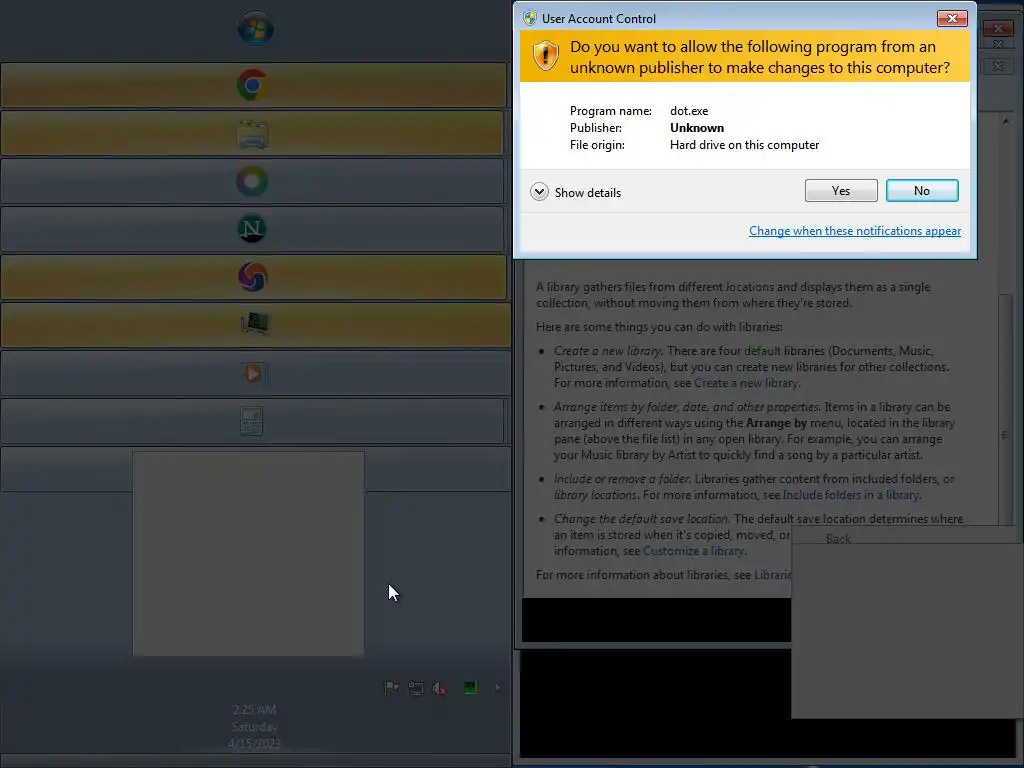The height and width of the screenshot is (768, 1024).
Task: Open 'Create a new library' help link
Action: point(746,383)
